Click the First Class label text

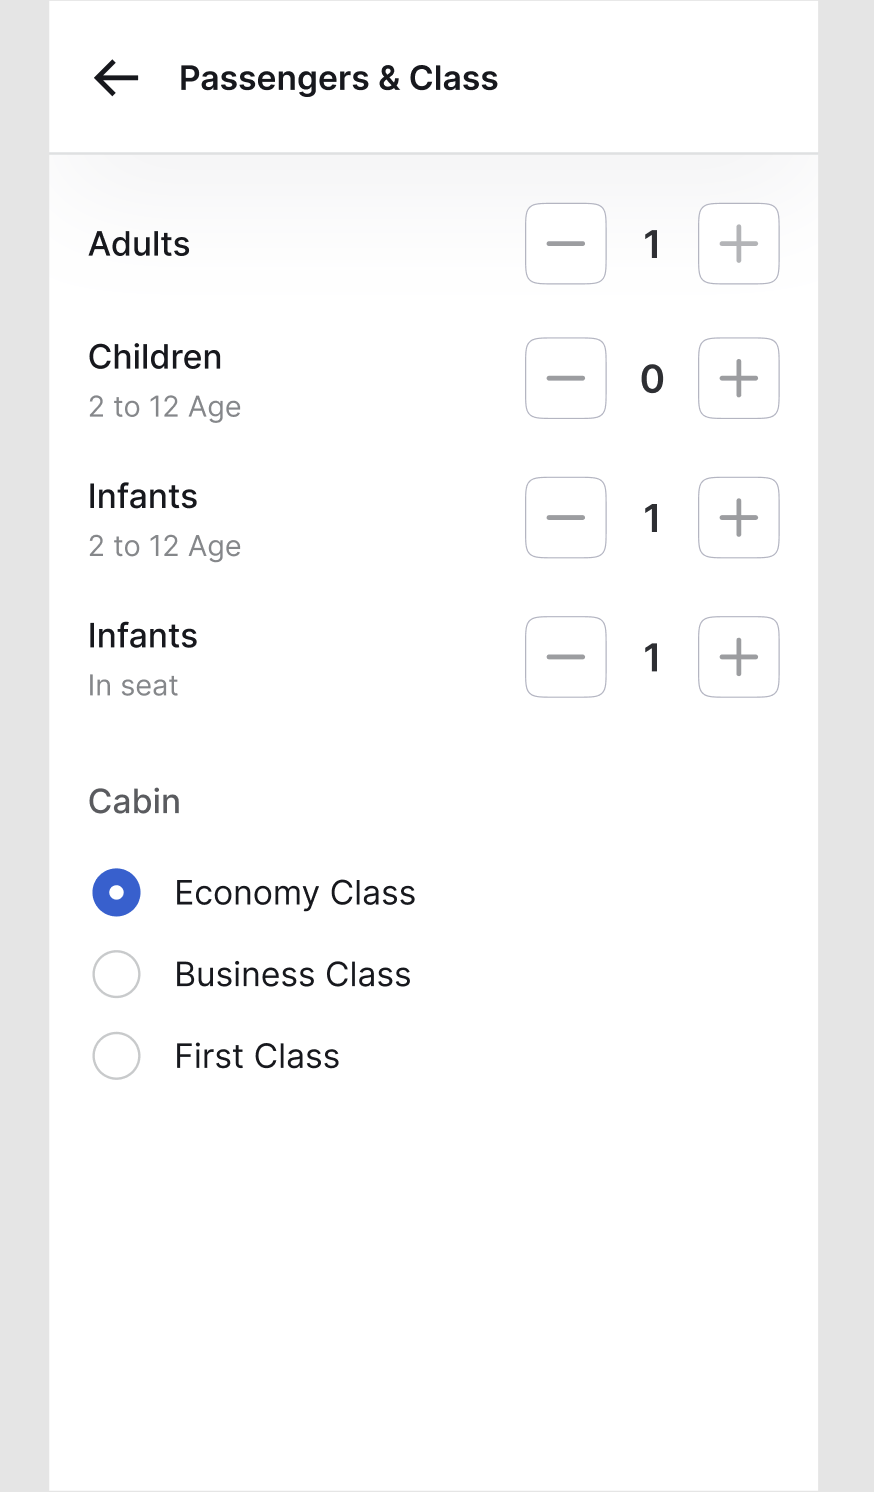257,1056
